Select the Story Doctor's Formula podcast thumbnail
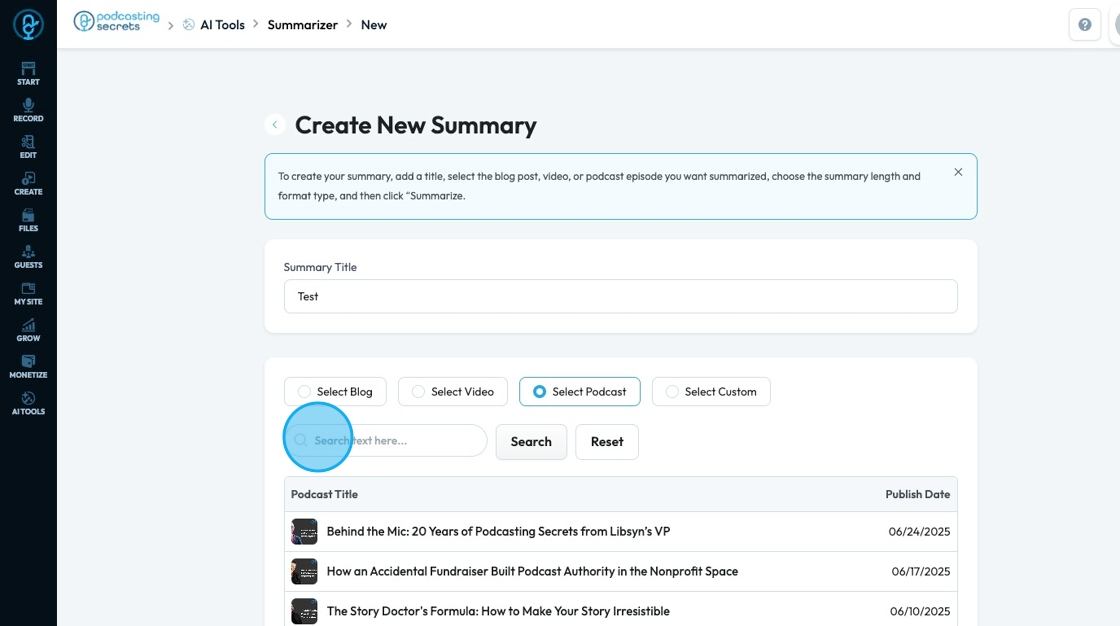 (304, 611)
